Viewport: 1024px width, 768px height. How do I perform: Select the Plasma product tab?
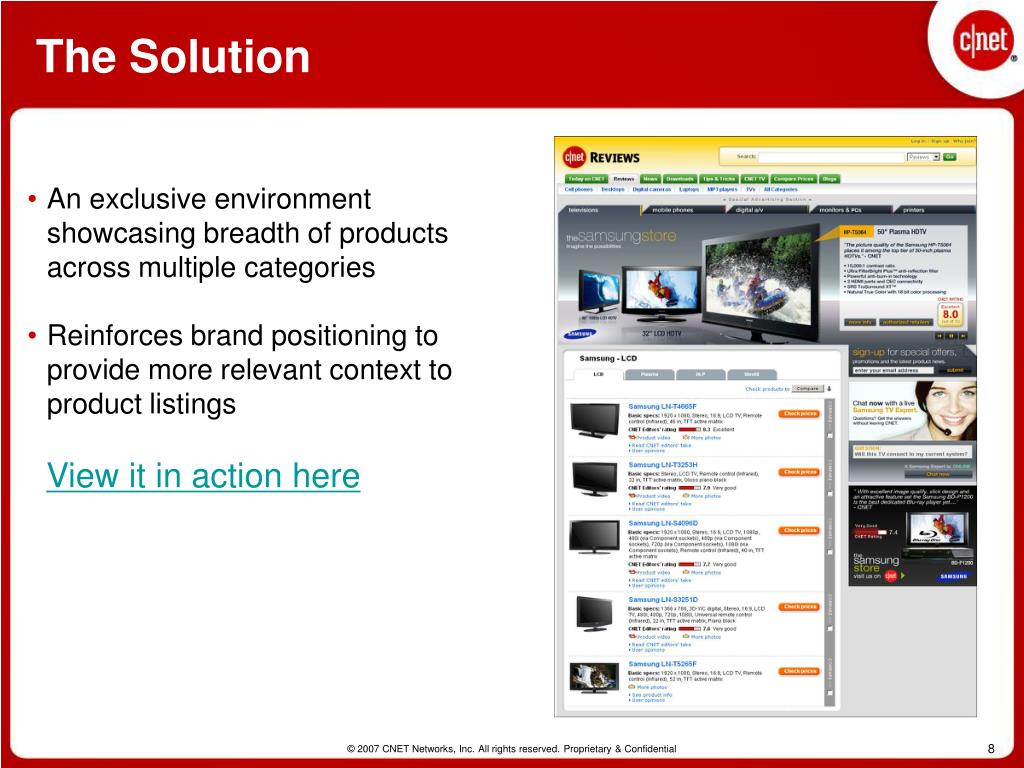point(649,374)
